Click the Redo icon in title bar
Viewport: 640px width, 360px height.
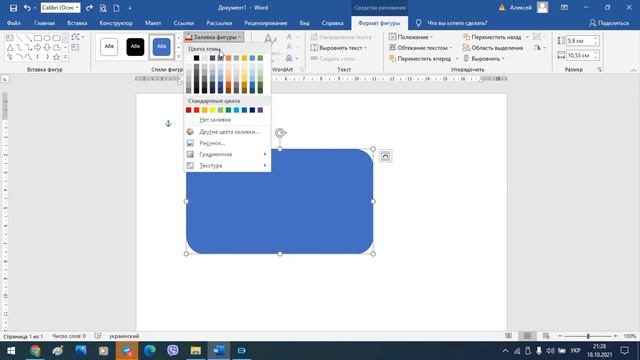(x=89, y=8)
